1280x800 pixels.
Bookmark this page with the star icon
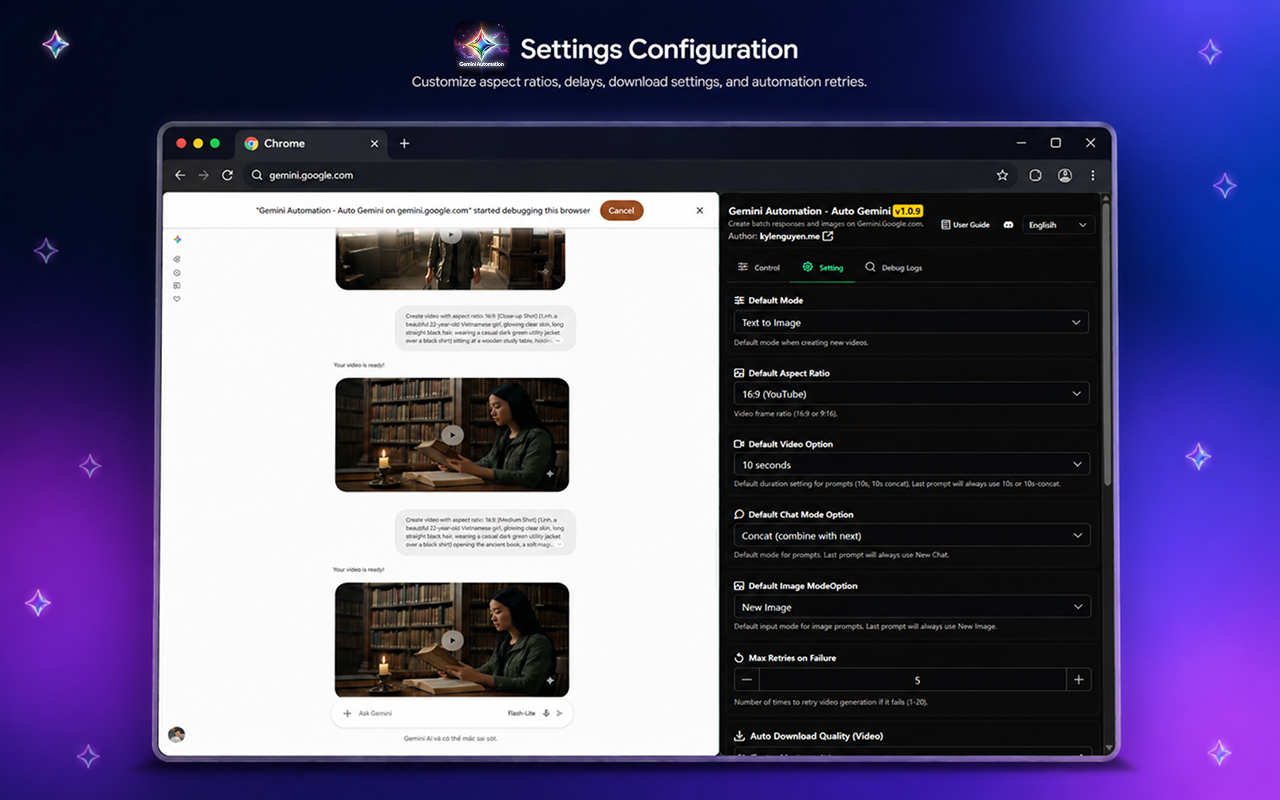coord(1002,175)
